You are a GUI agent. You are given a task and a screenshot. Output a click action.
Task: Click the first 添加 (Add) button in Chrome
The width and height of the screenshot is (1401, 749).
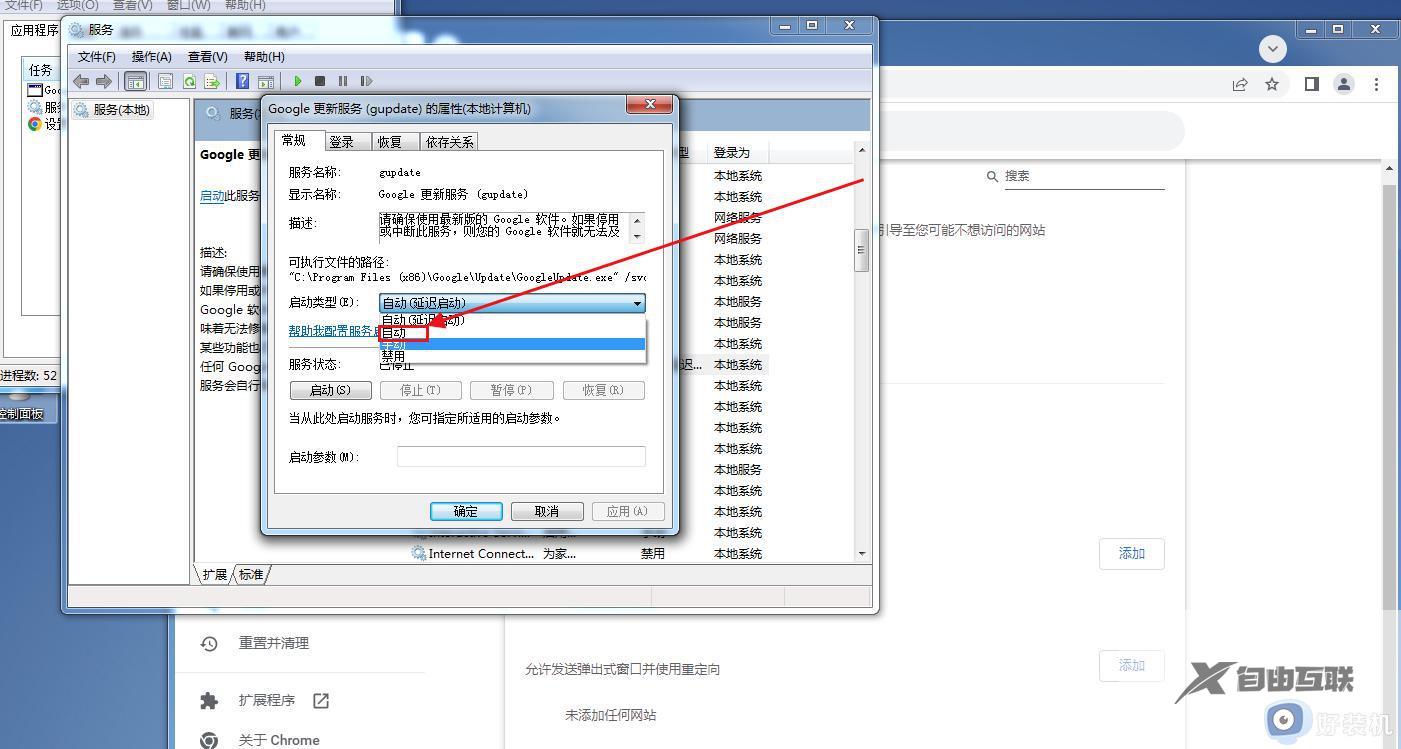[x=1132, y=554]
